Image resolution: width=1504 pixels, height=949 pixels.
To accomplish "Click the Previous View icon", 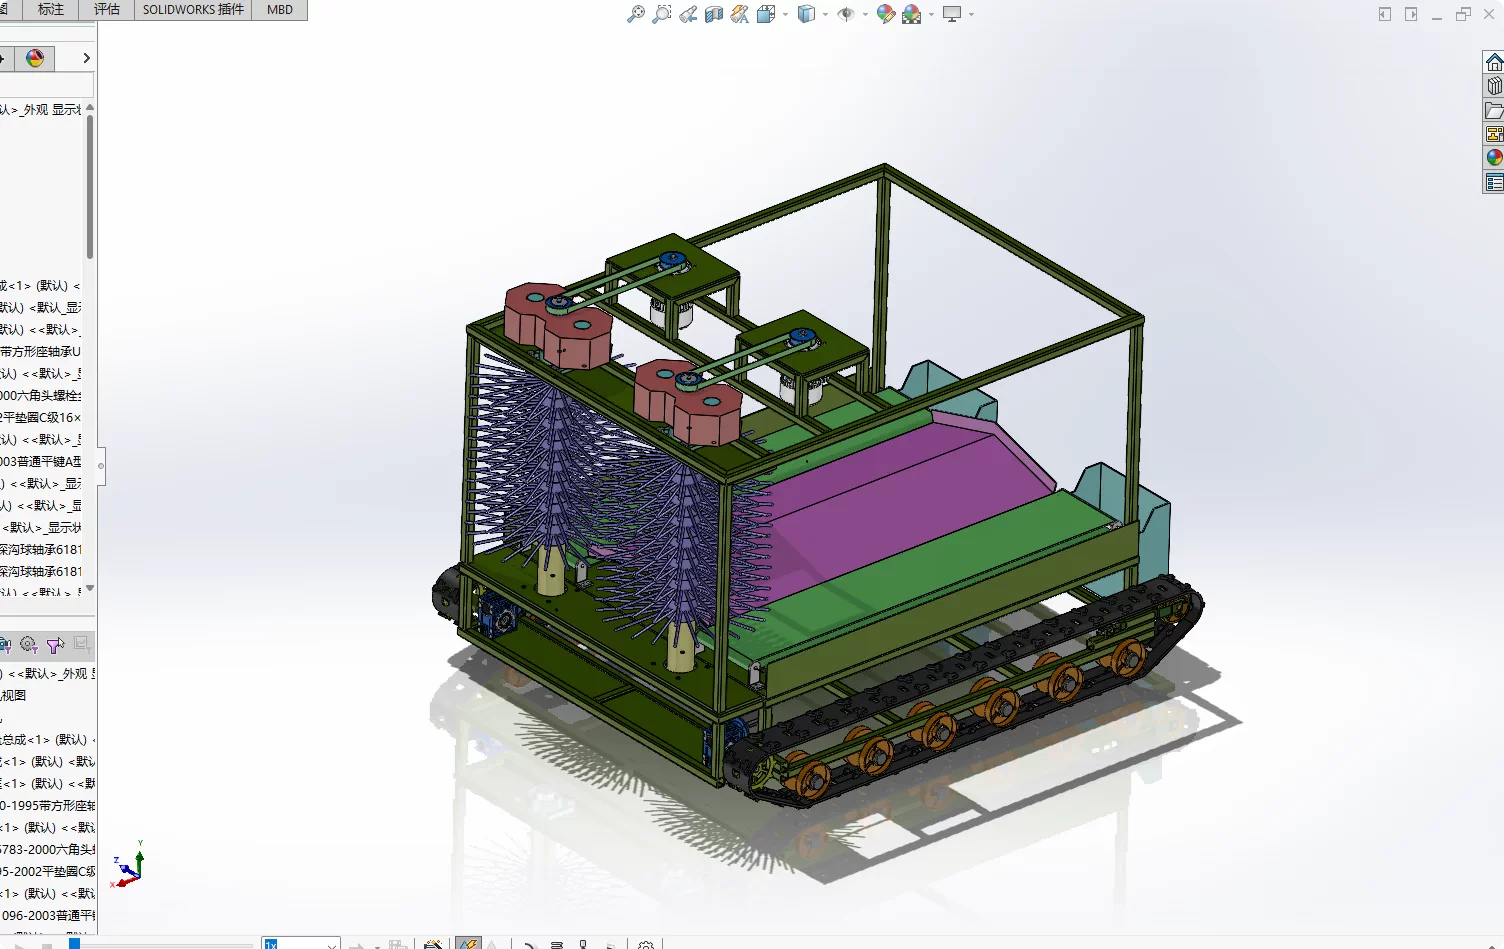I will tap(688, 14).
